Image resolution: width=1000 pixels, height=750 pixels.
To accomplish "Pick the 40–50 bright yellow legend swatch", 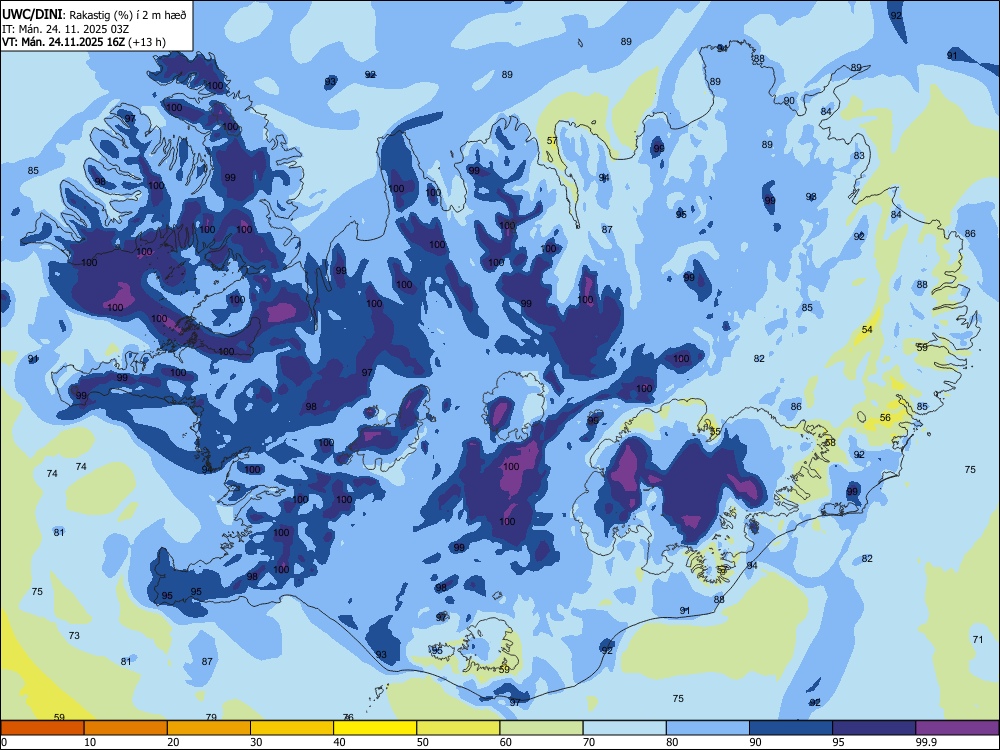I will (375, 728).
